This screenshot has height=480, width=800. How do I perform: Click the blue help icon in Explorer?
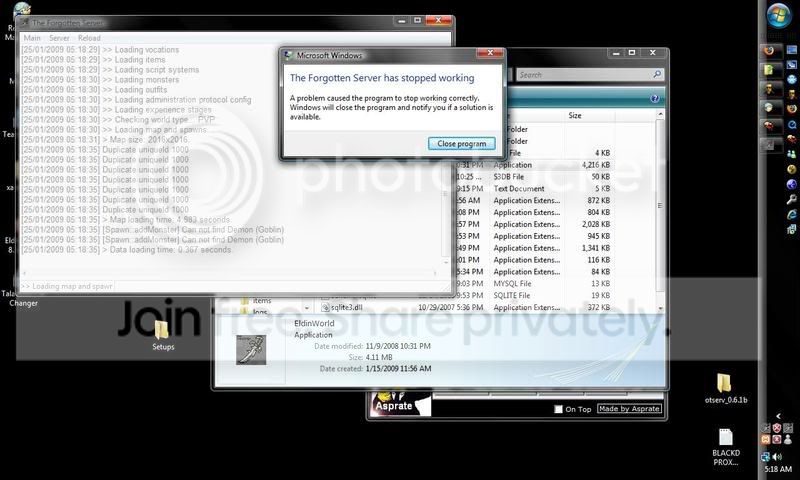655,98
